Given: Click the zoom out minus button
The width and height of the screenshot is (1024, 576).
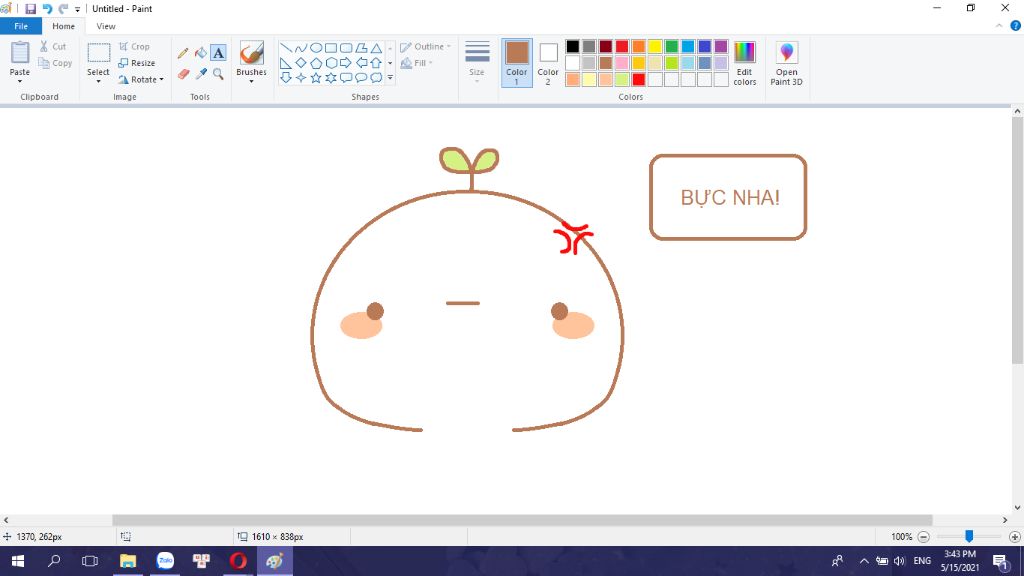Looking at the screenshot, I should [923, 537].
